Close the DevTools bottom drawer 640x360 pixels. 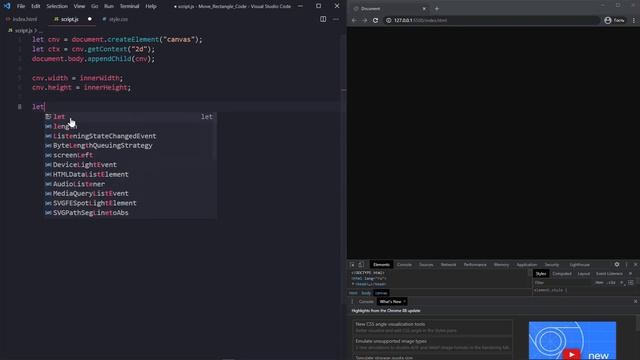(x=636, y=302)
